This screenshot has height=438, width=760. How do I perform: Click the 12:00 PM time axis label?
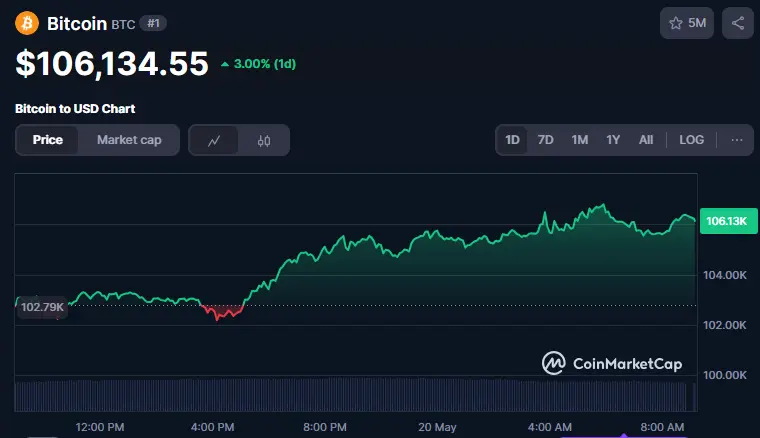pos(100,427)
